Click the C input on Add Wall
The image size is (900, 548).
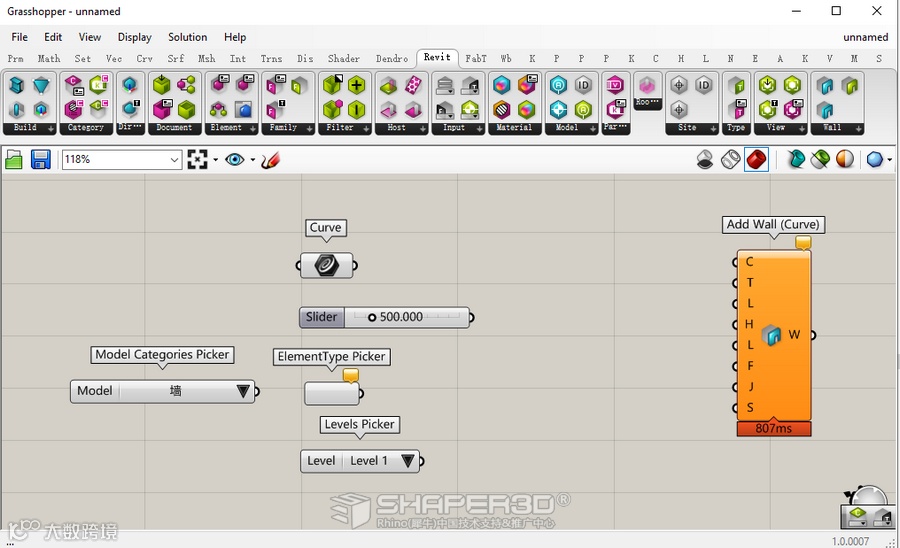point(749,262)
